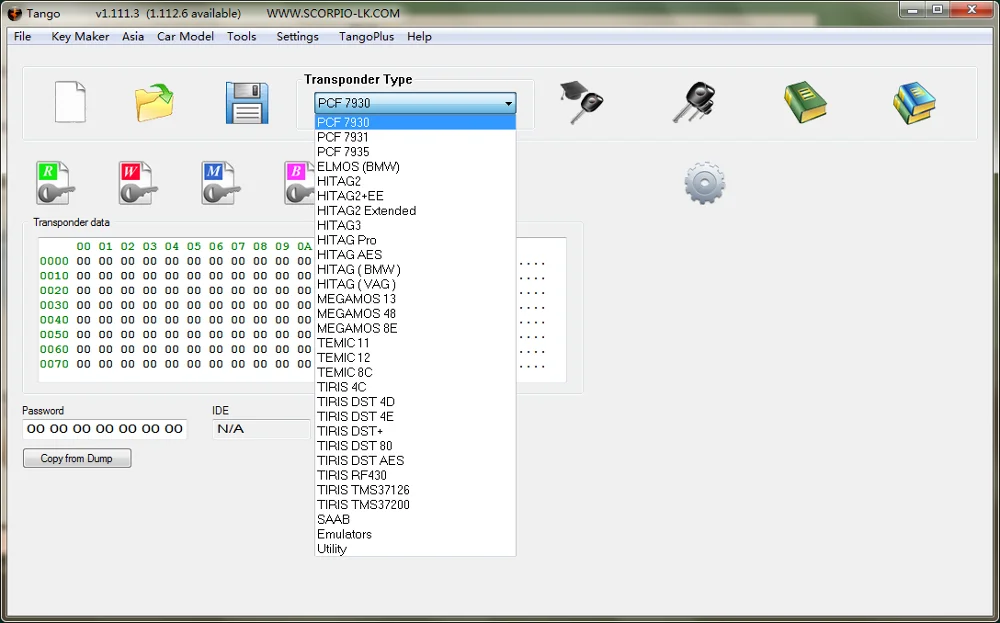Viewport: 1000px width, 623px height.
Task: Click inside the Password field
Action: [104, 428]
